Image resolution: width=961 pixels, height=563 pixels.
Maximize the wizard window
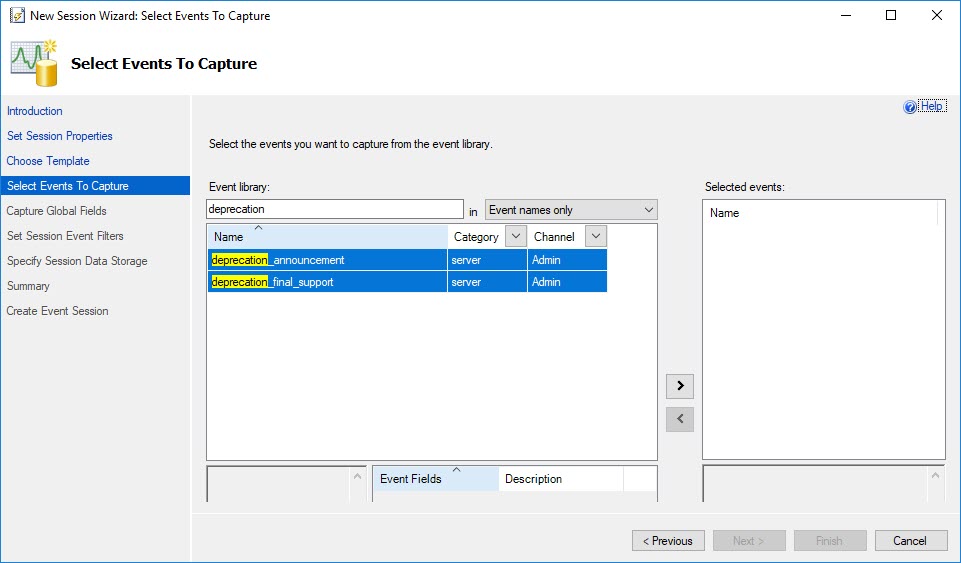pyautogui.click(x=891, y=15)
